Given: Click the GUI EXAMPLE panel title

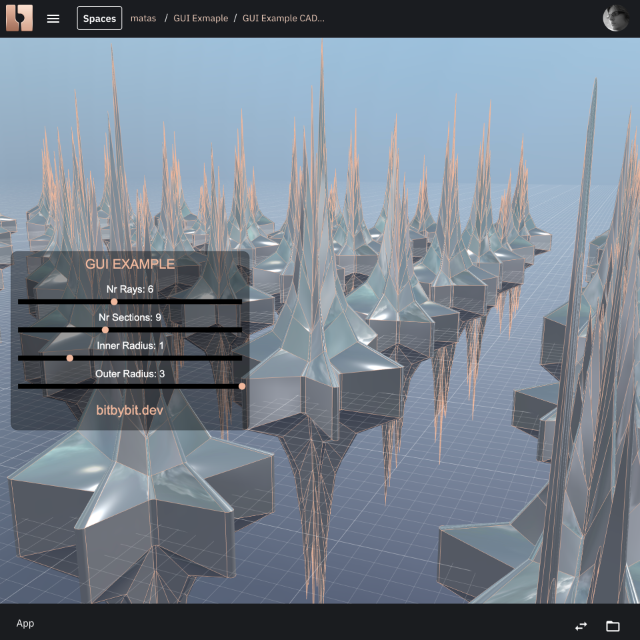Looking at the screenshot, I should (130, 264).
